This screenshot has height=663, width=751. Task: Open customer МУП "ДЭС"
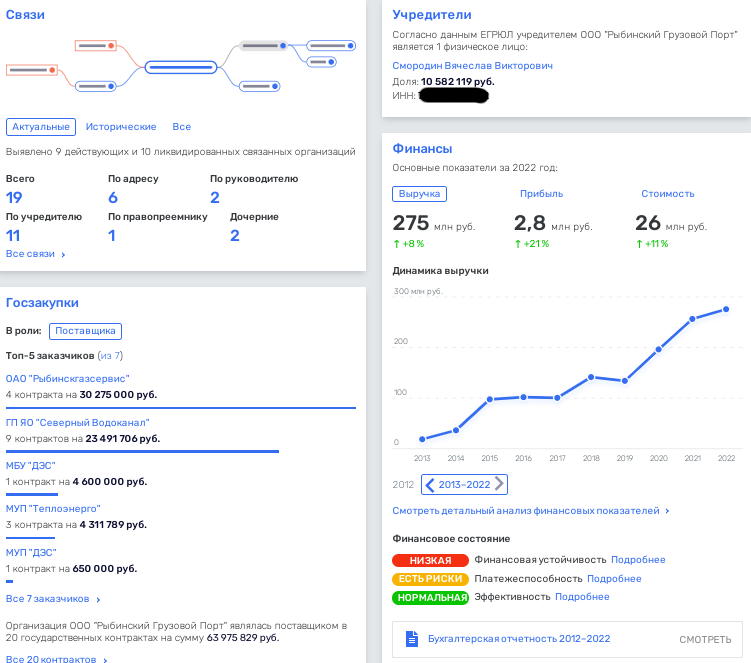31,552
